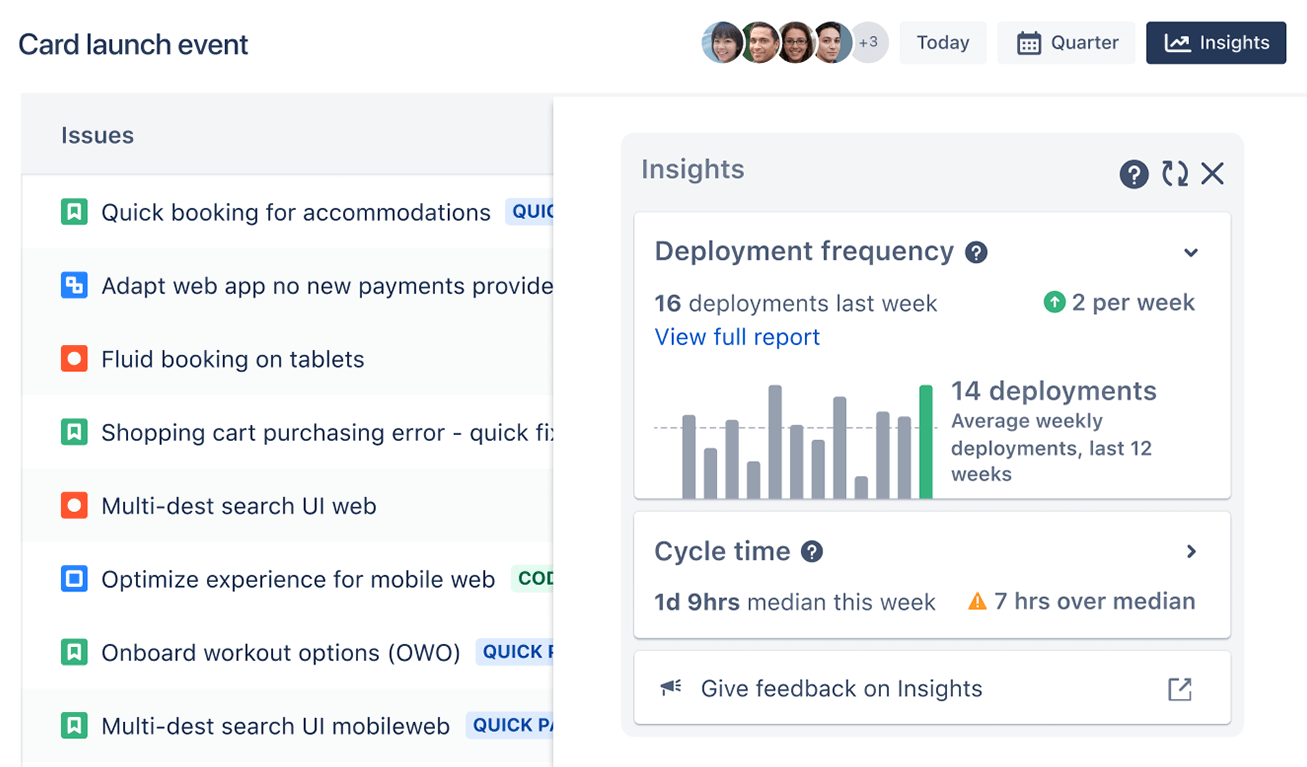Image resolution: width=1307 pixels, height=767 pixels.
Task: Select the green bar in the deployments chart
Action: [x=926, y=440]
